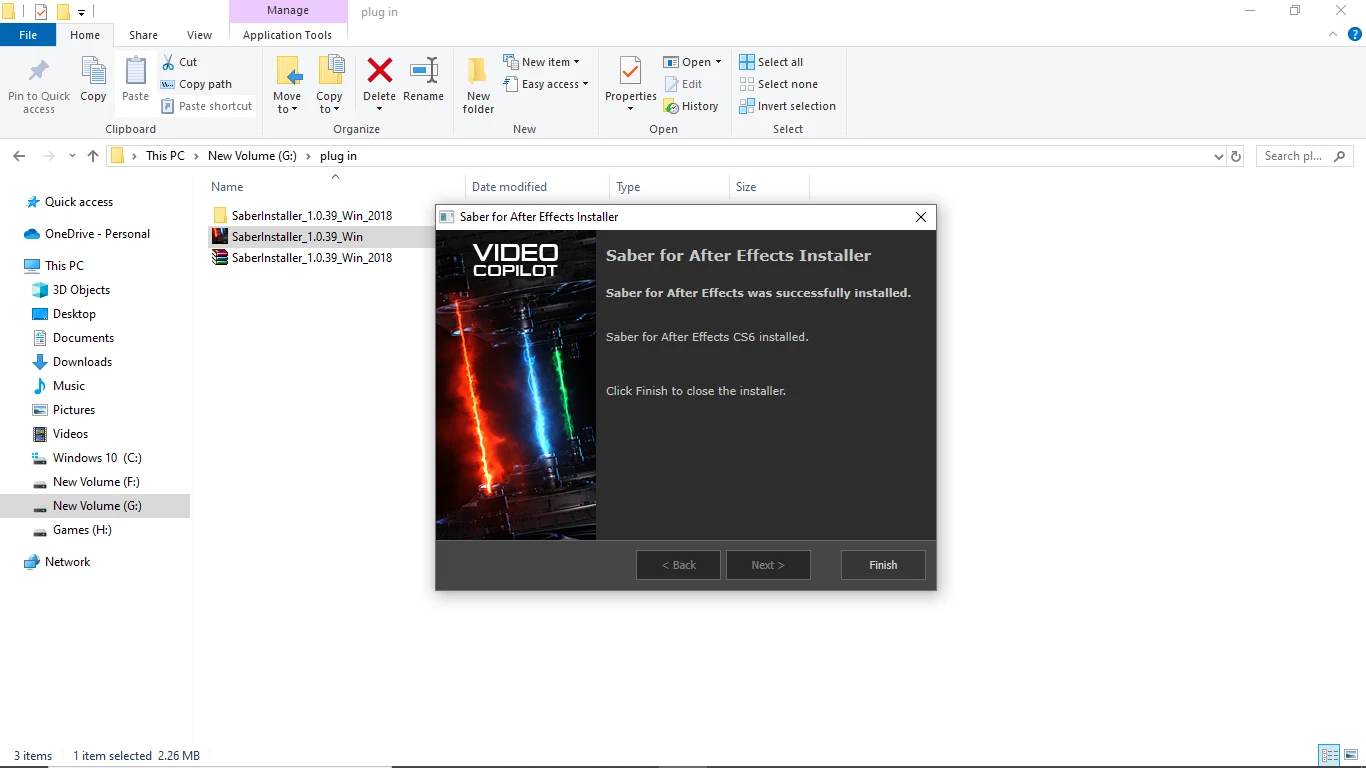The width and height of the screenshot is (1366, 768).
Task: Switch to the Share ribbon tab
Action: tap(143, 35)
